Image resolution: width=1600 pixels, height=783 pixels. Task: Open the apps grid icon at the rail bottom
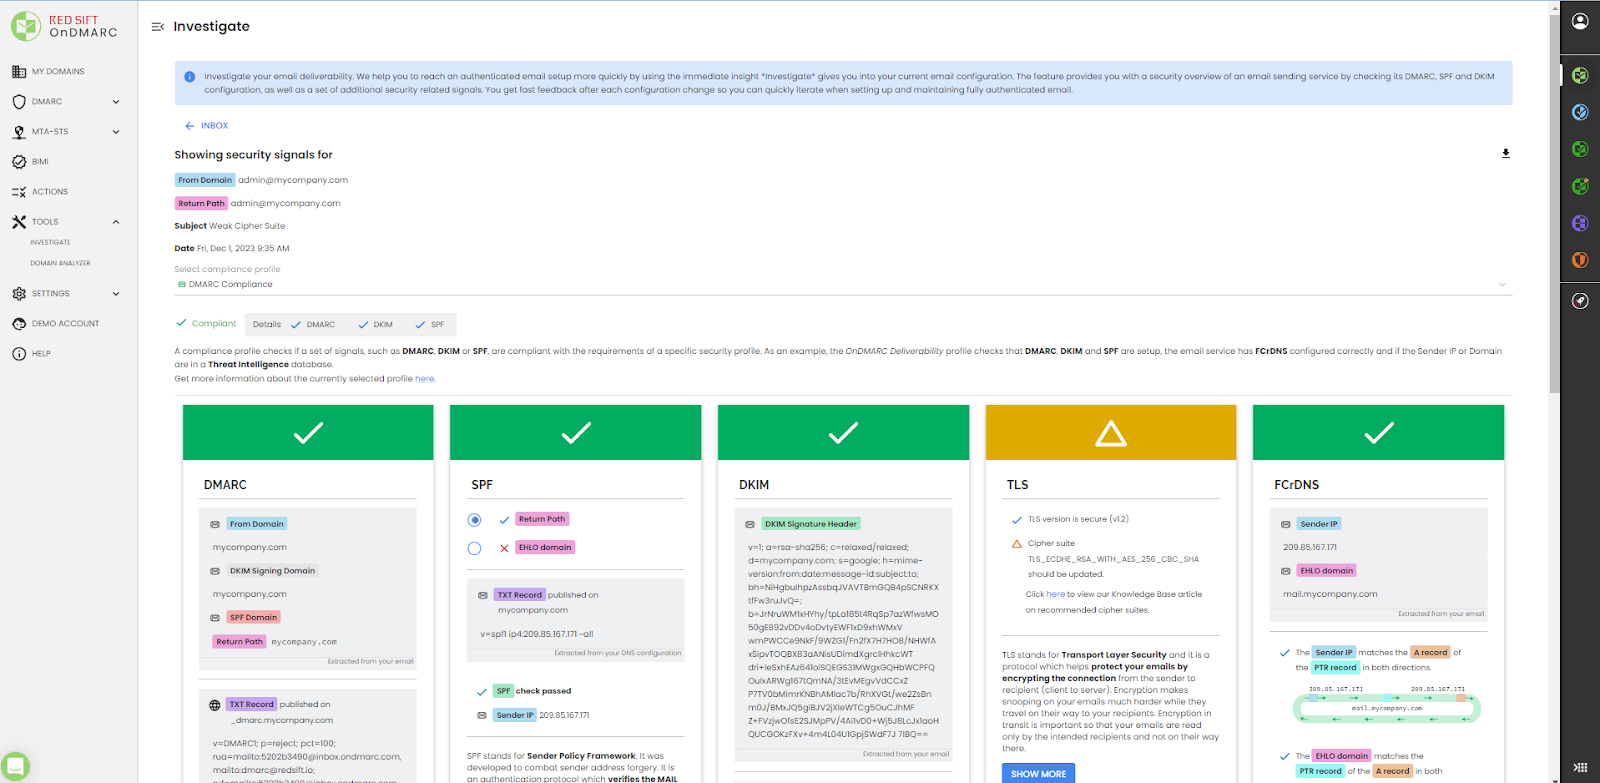(x=1580, y=767)
